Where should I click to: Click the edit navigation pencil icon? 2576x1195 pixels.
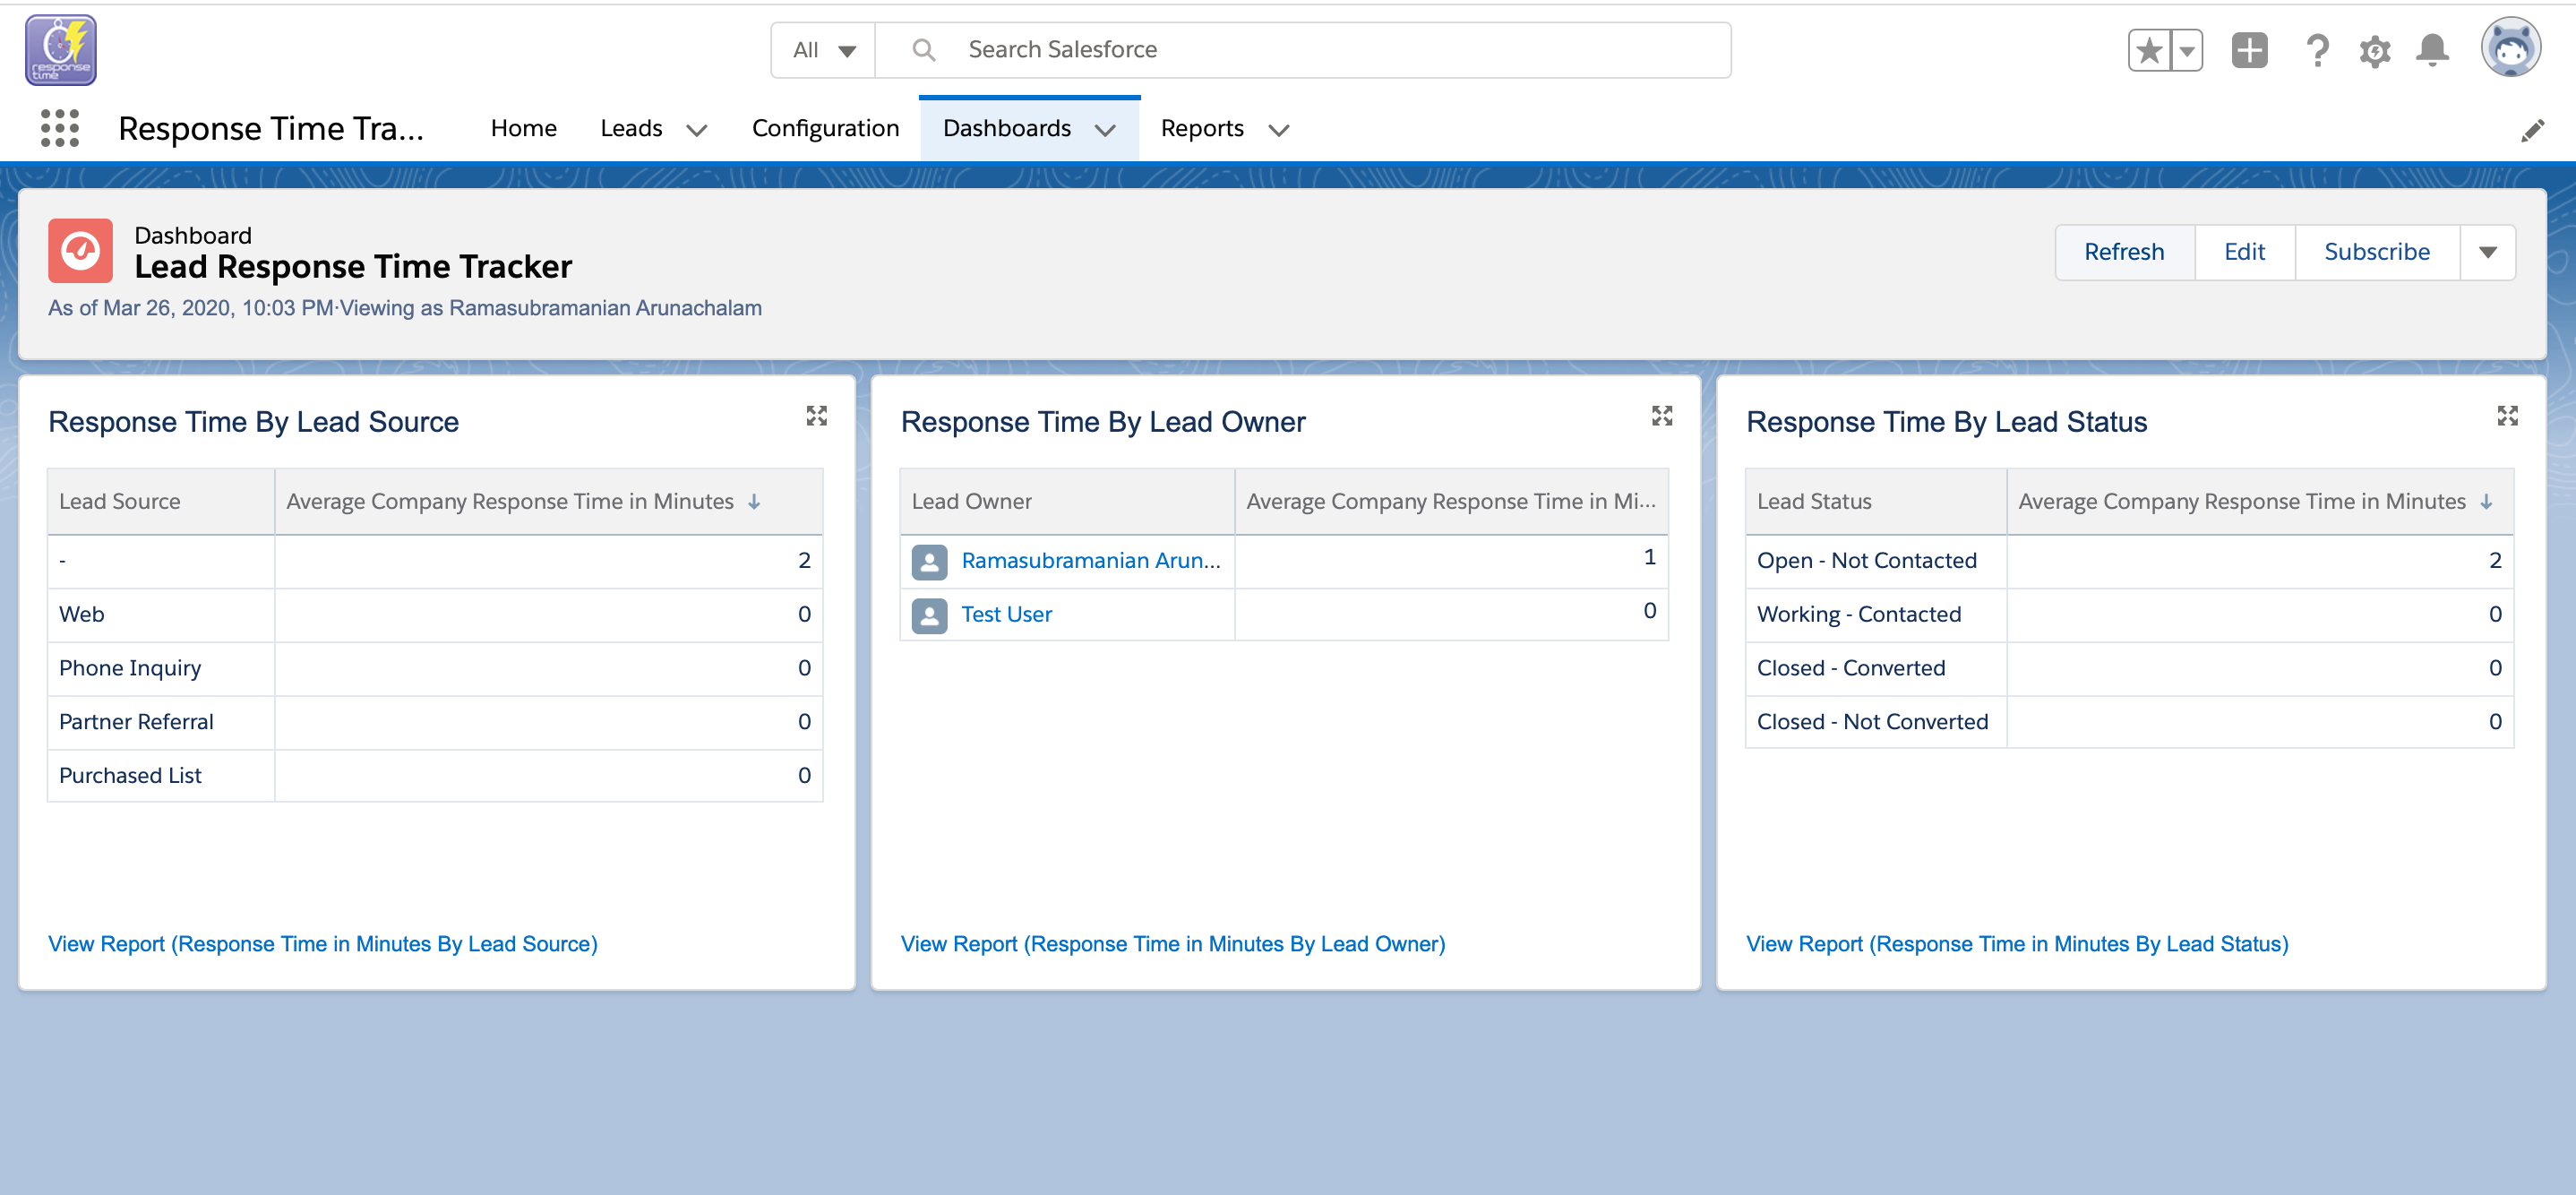click(x=2532, y=130)
